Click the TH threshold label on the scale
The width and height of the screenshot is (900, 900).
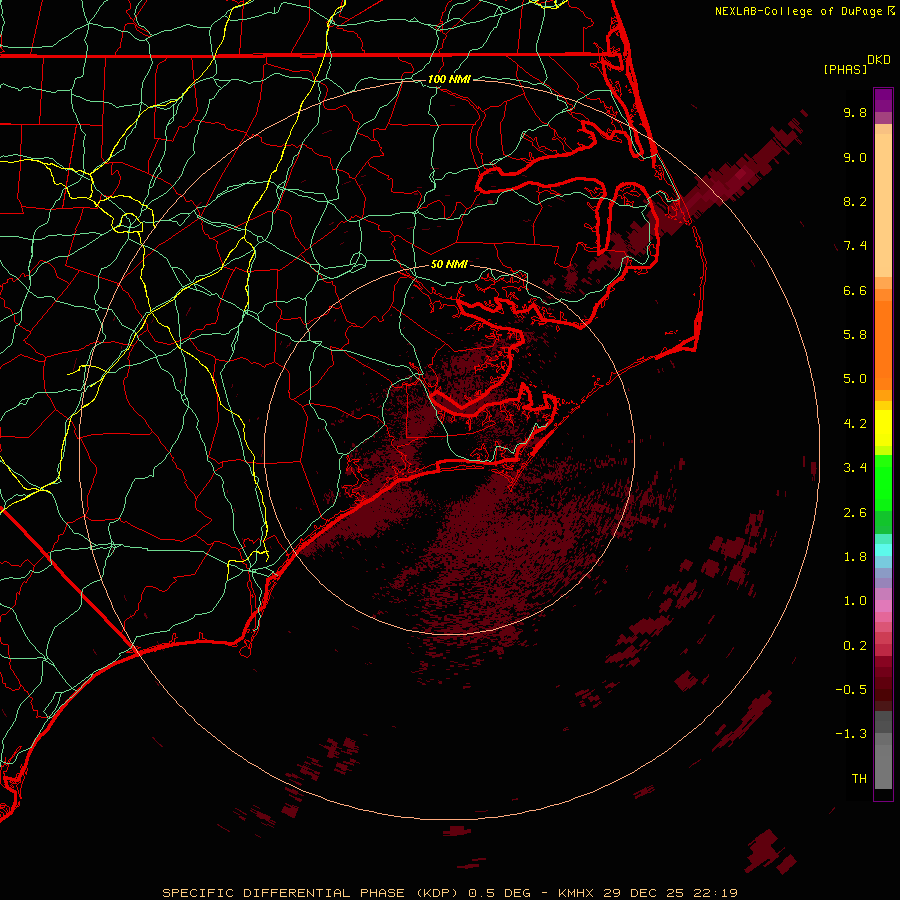(859, 779)
